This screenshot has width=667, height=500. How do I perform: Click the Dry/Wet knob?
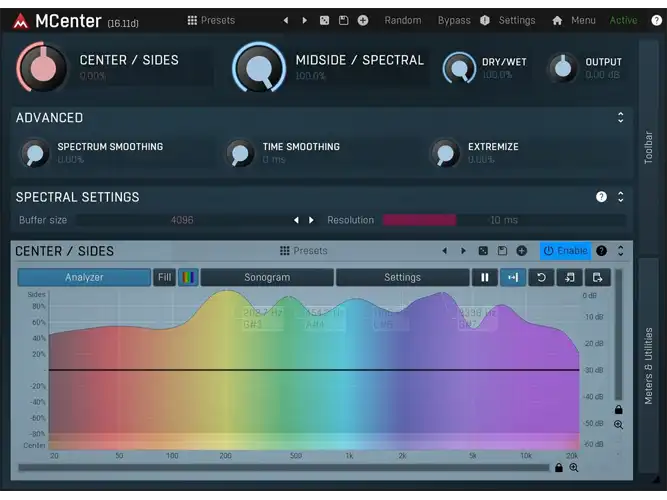tap(459, 68)
